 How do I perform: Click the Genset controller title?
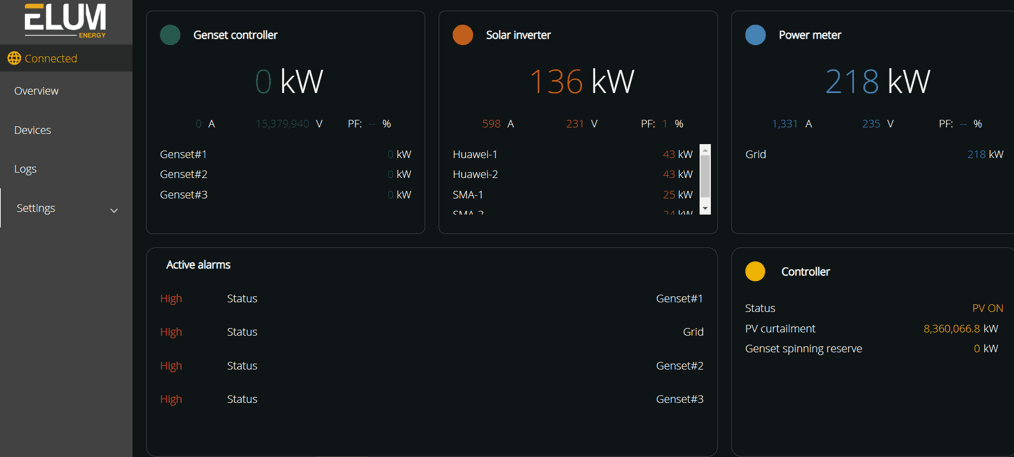[x=235, y=35]
